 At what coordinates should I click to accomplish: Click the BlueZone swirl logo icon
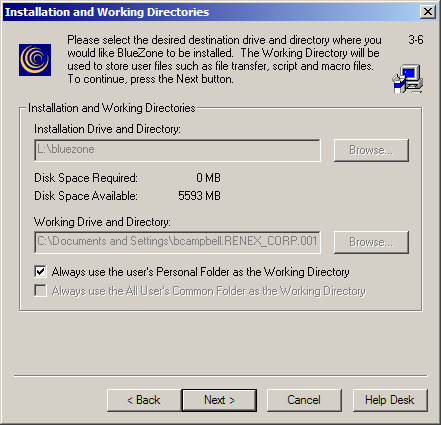[x=35, y=60]
